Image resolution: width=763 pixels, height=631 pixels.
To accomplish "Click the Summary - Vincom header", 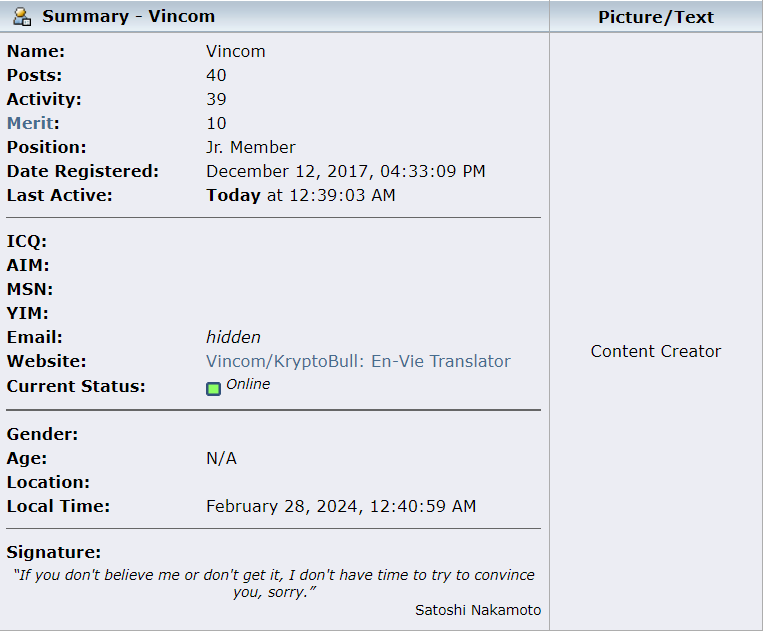I will (128, 16).
